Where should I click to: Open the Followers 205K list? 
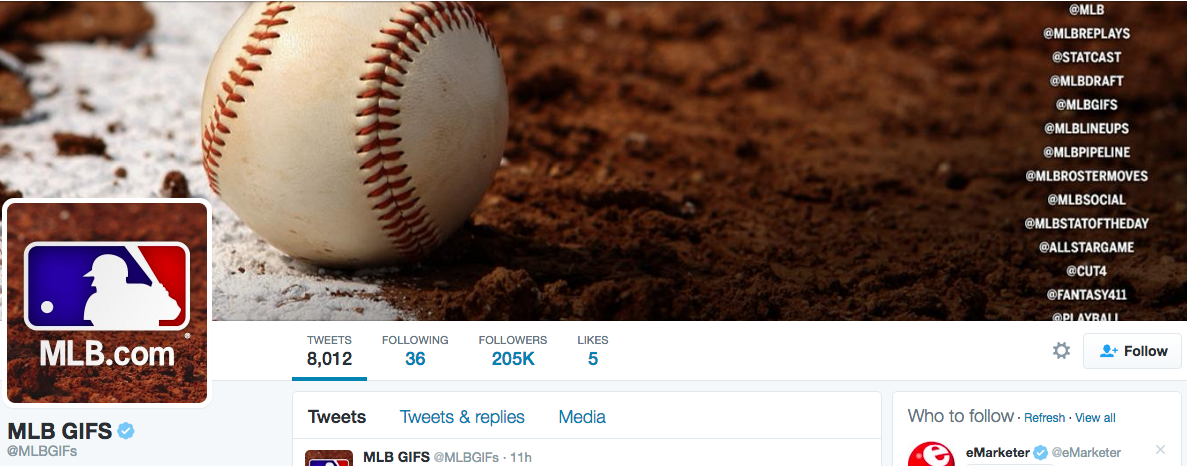[x=512, y=351]
